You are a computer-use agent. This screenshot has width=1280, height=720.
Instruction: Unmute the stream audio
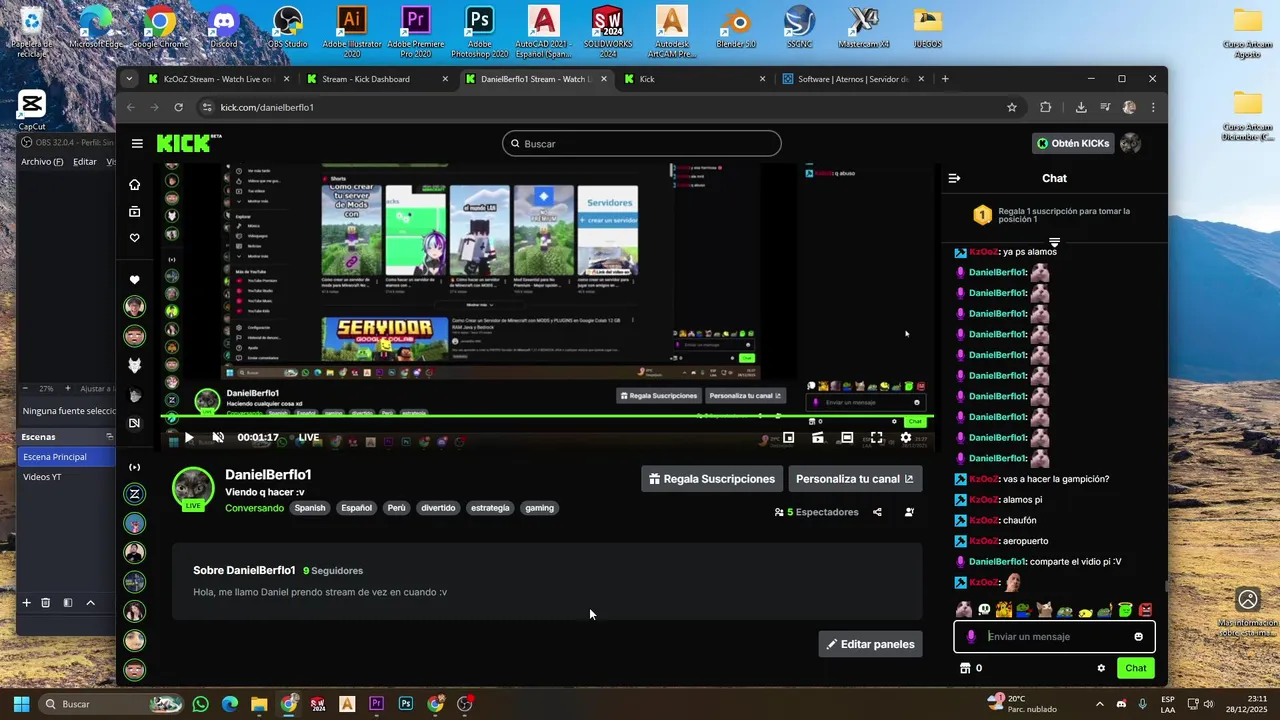(218, 437)
